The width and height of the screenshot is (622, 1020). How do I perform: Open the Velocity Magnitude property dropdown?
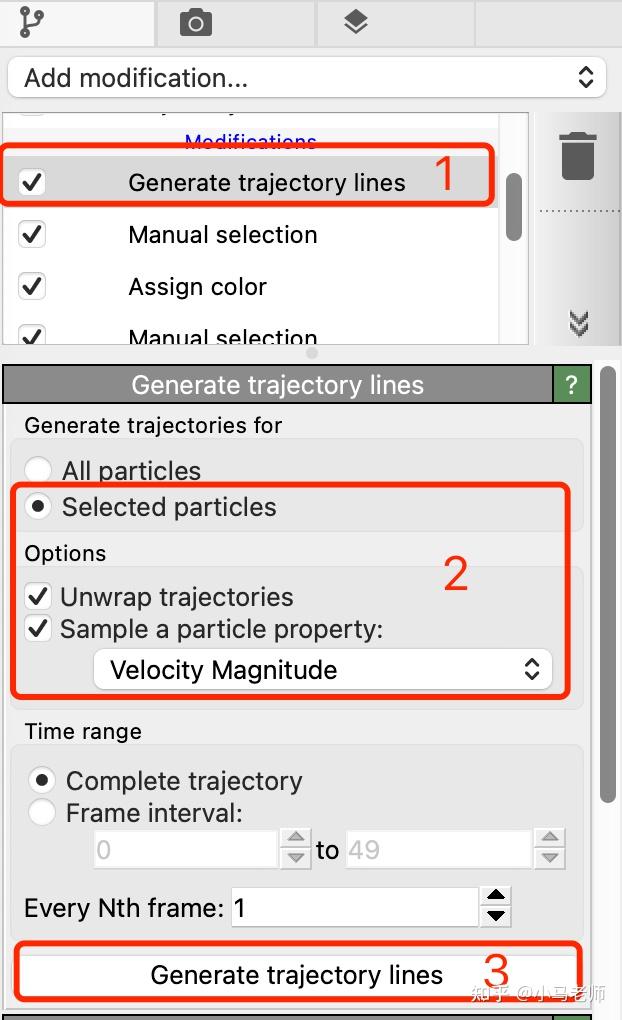coord(322,670)
